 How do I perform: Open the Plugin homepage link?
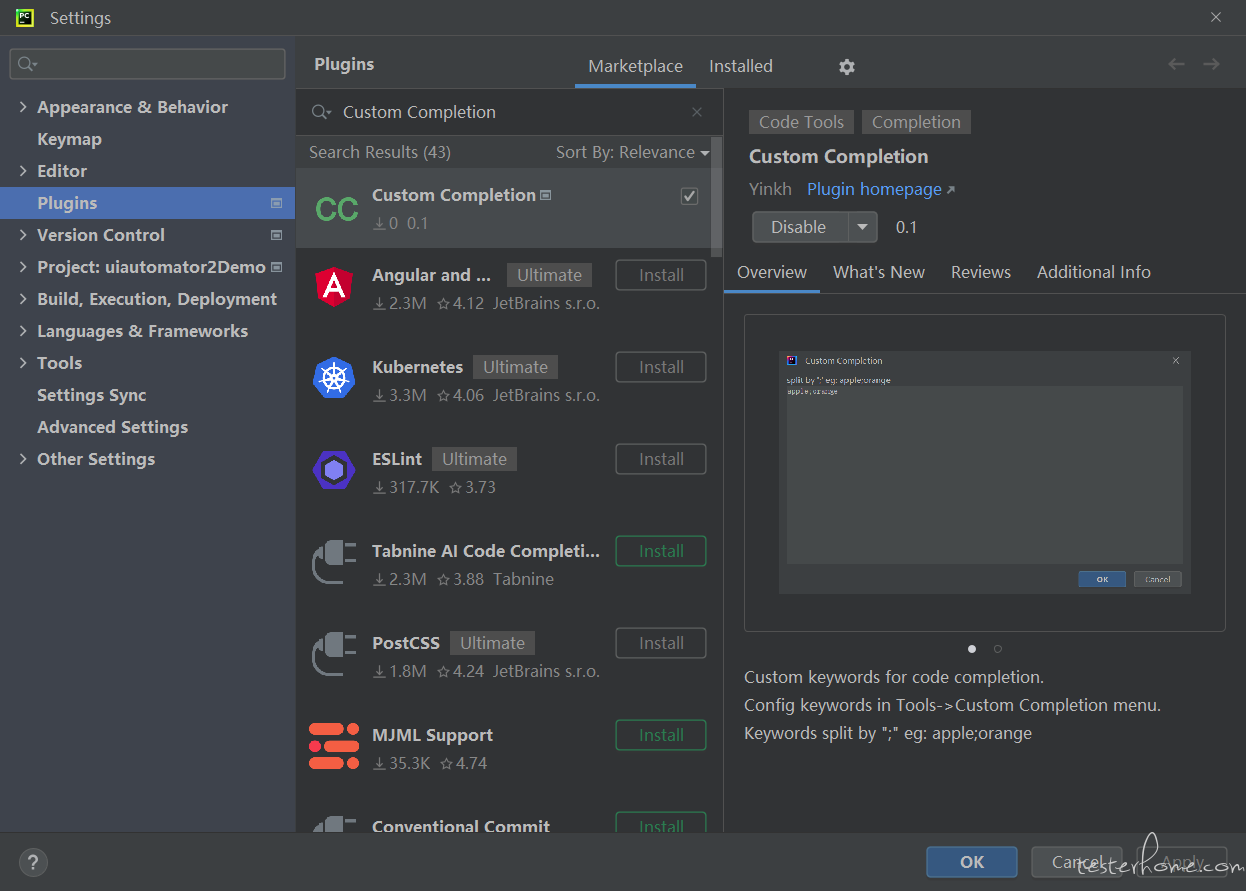pyautogui.click(x=881, y=189)
